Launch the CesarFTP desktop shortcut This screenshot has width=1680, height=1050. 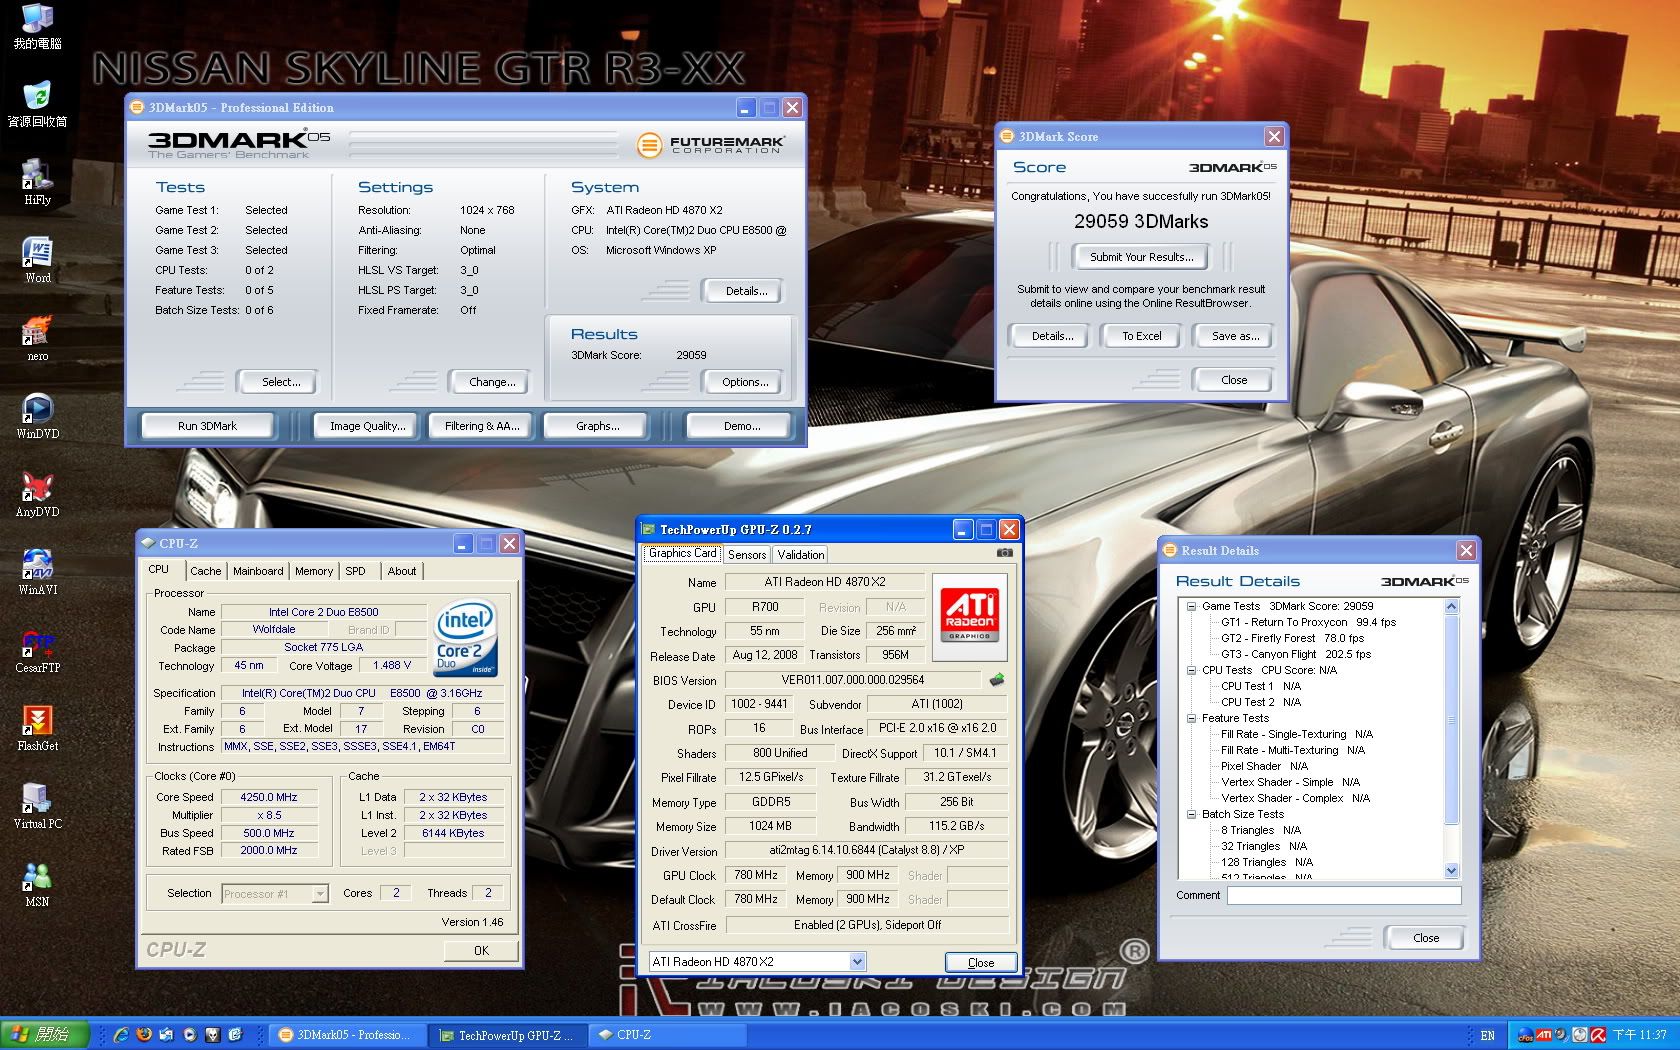(x=37, y=651)
